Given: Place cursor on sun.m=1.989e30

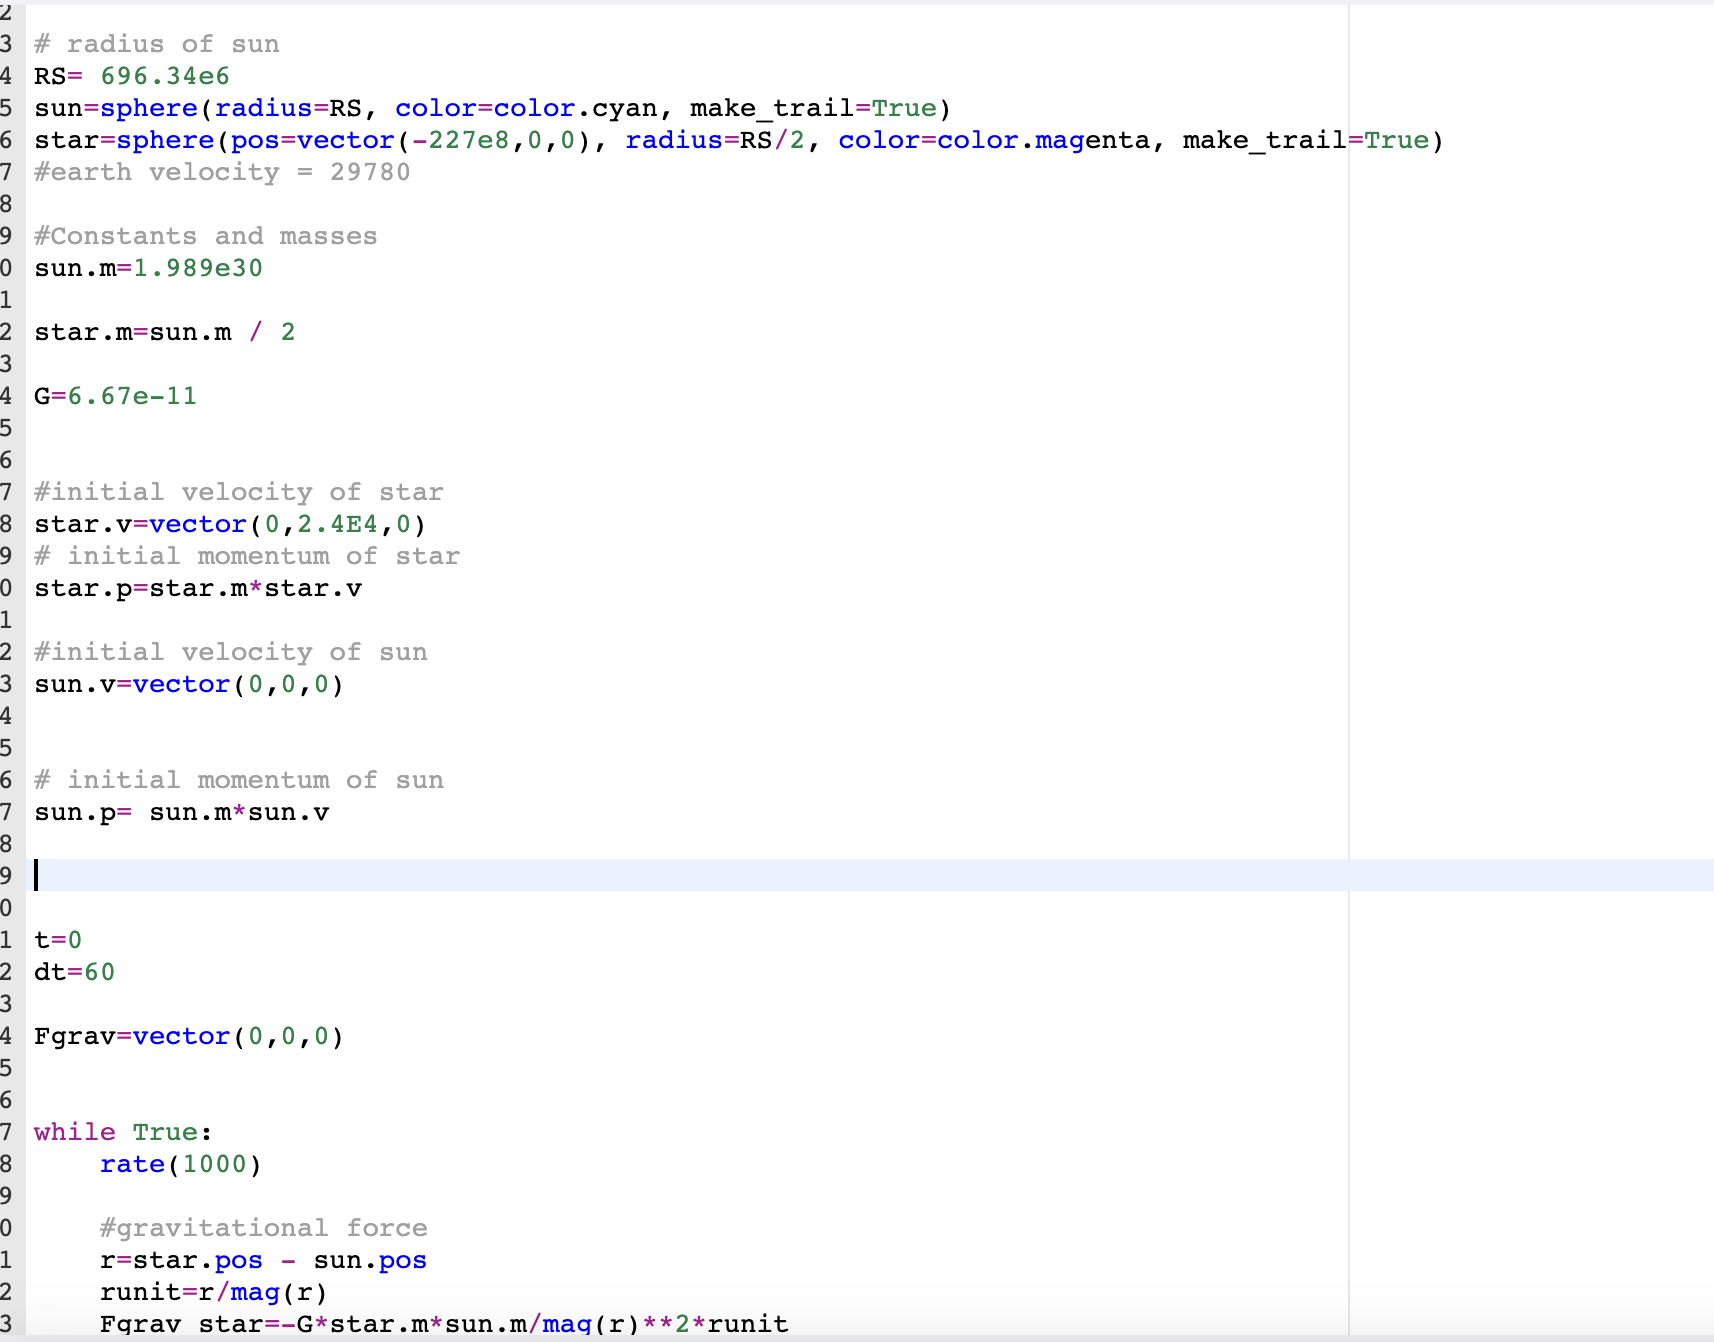Looking at the screenshot, I should coord(148,267).
